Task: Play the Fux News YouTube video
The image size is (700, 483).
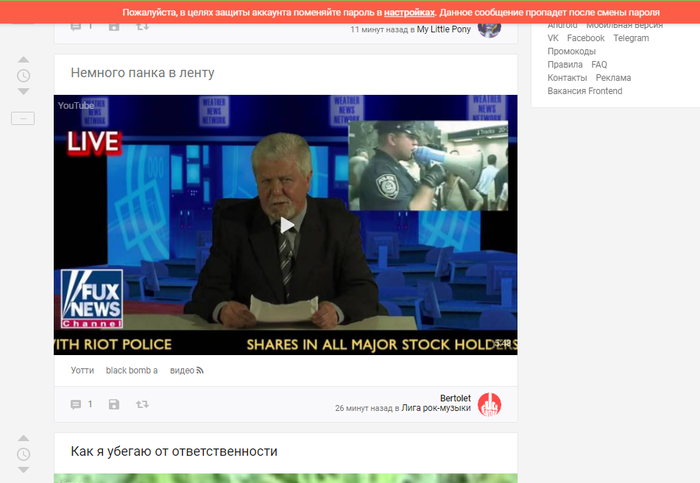Action: coord(286,225)
